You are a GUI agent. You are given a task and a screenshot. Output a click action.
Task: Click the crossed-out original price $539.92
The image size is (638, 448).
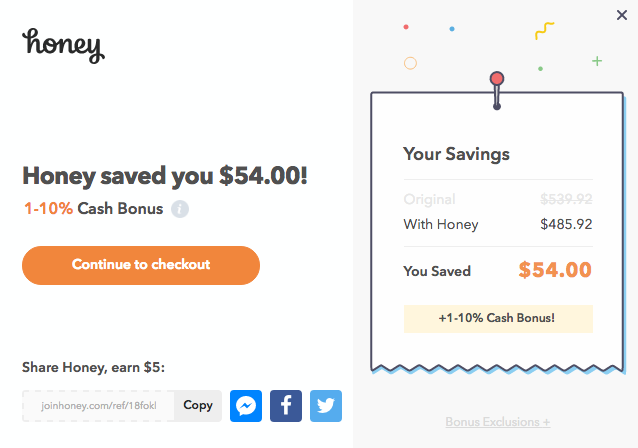pos(566,199)
